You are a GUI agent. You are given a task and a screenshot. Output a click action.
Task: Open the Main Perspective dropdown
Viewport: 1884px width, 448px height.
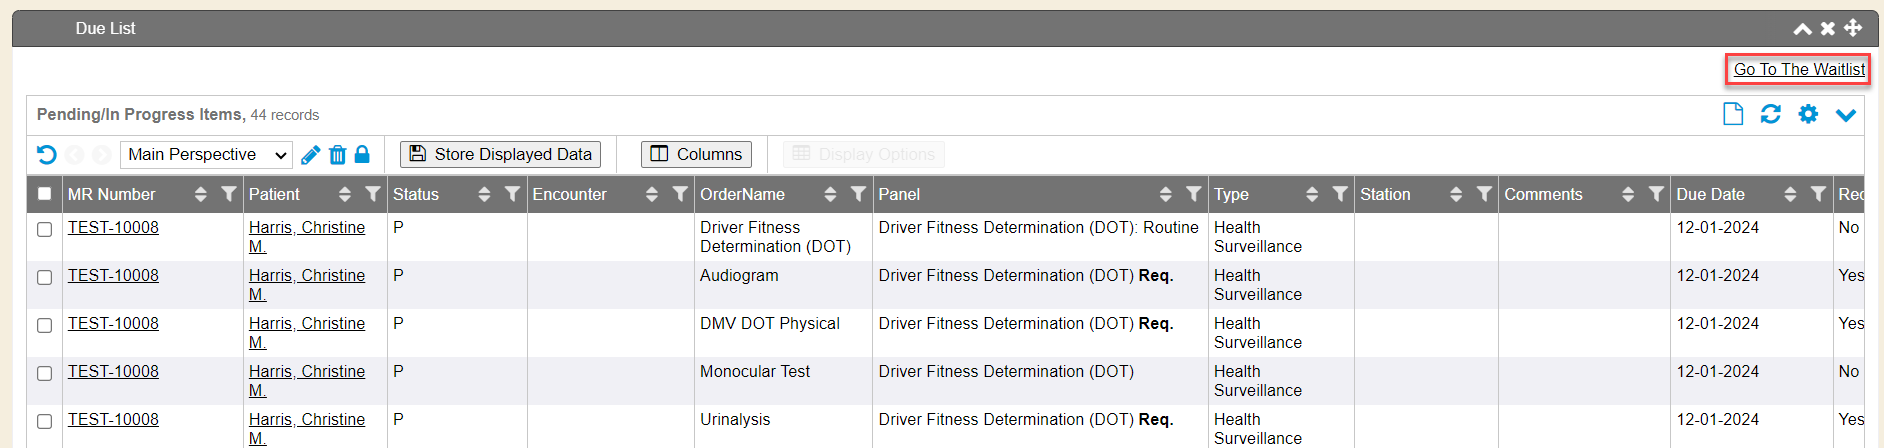(x=206, y=155)
